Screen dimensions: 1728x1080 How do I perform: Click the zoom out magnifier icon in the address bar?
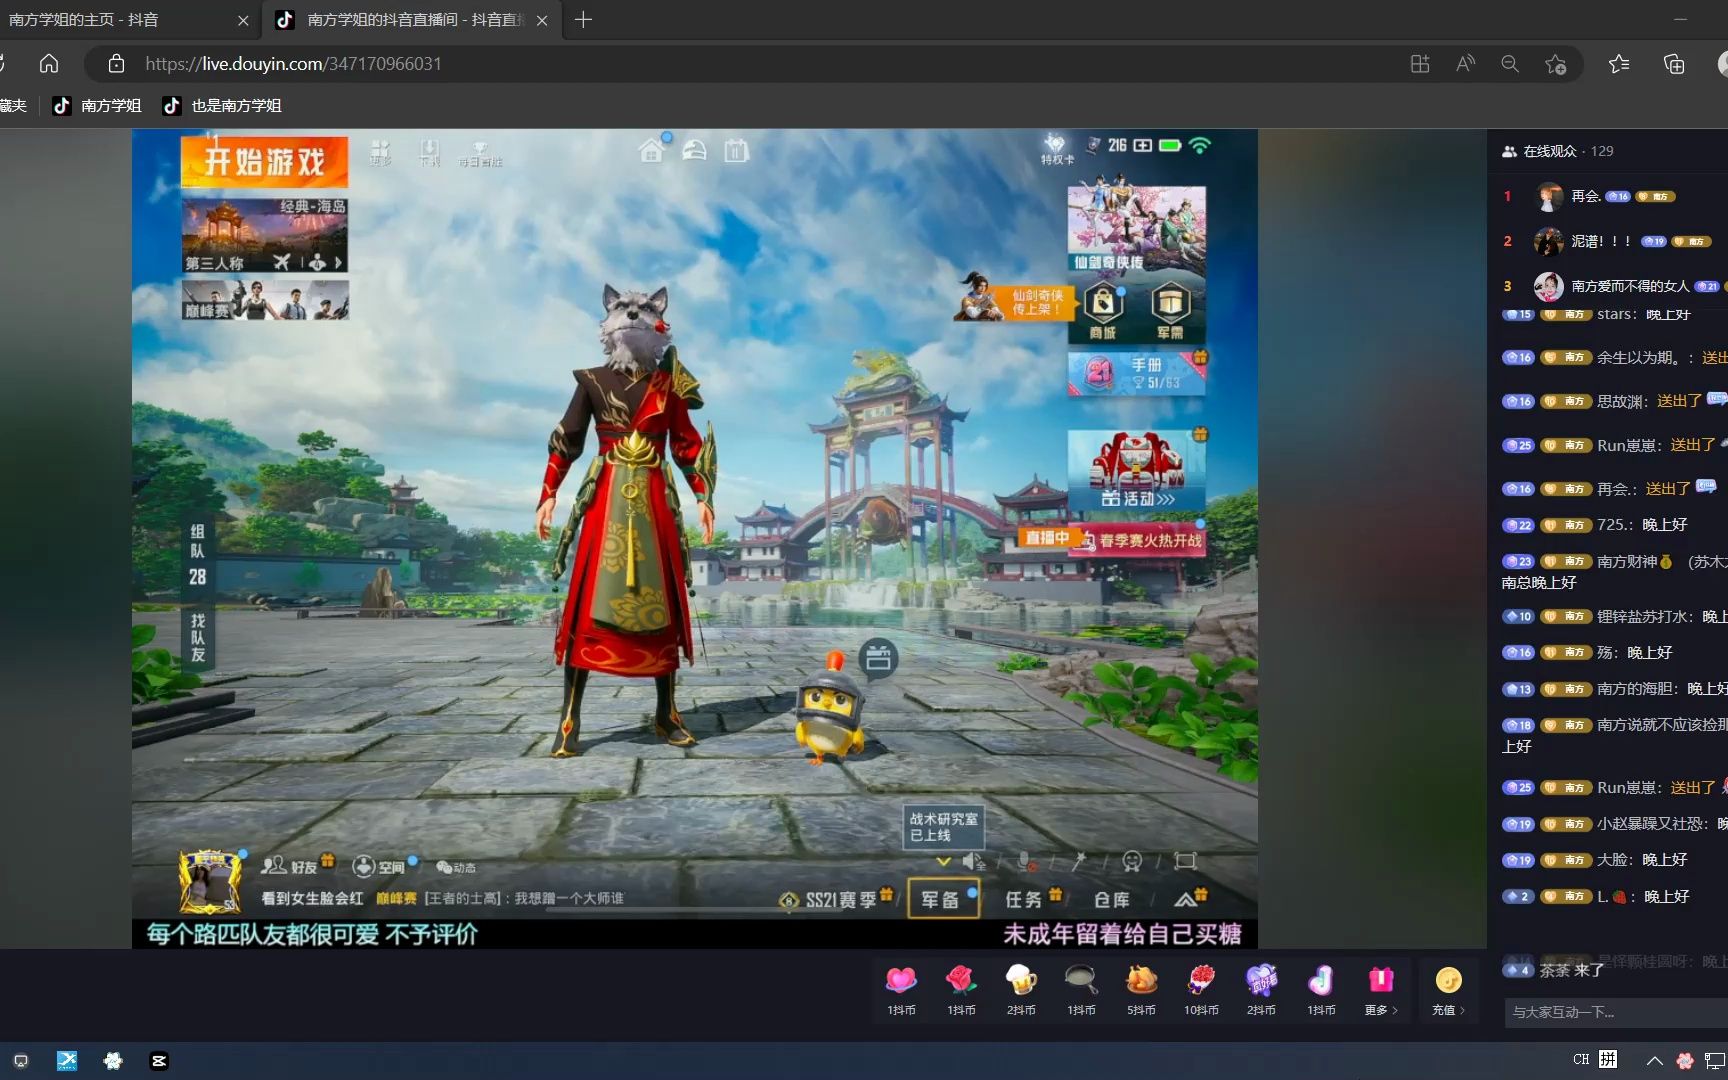1510,64
